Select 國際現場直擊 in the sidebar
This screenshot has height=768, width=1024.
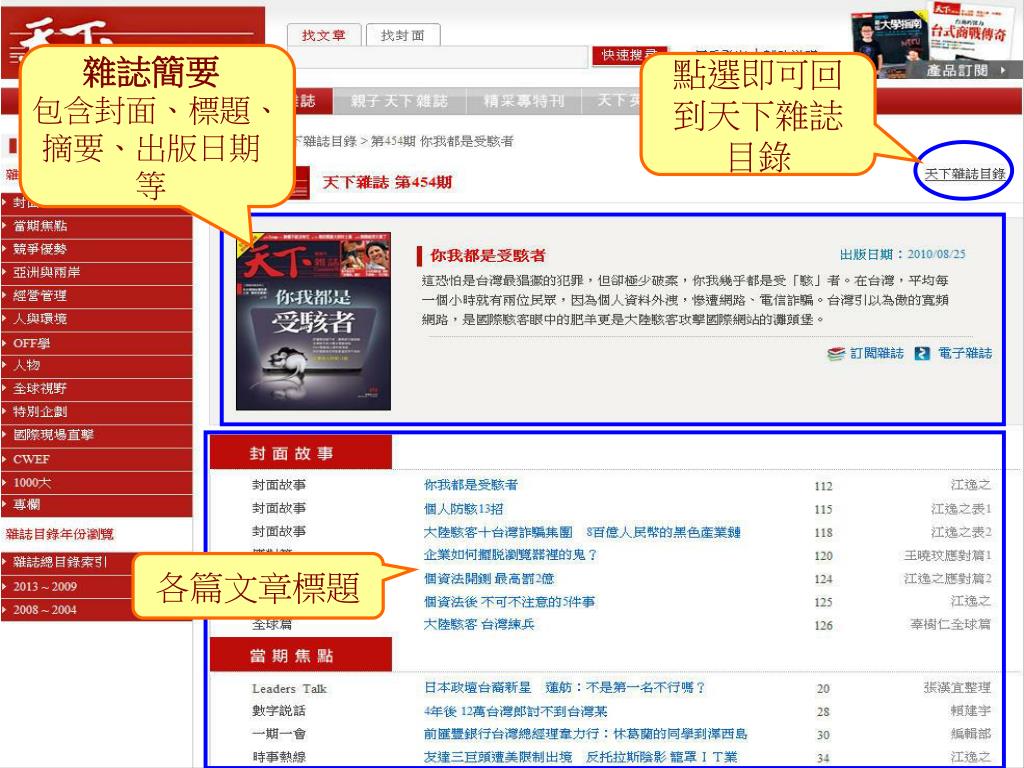pyautogui.click(x=97, y=436)
